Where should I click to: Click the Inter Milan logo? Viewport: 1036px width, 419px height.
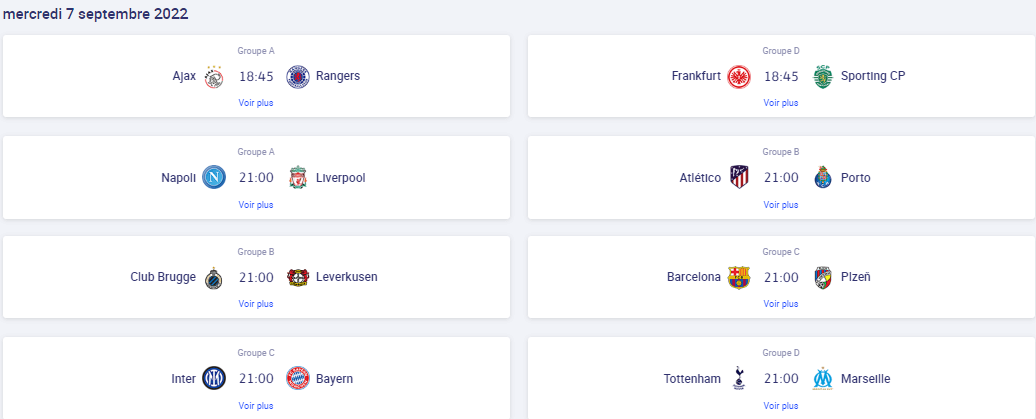pos(214,379)
